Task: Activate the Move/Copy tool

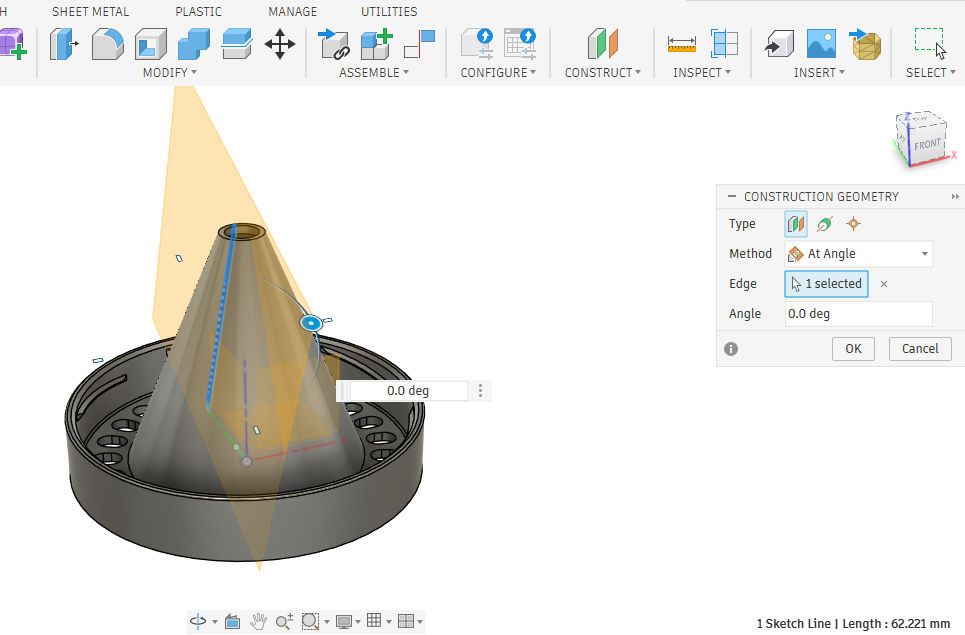Action: tap(279, 44)
